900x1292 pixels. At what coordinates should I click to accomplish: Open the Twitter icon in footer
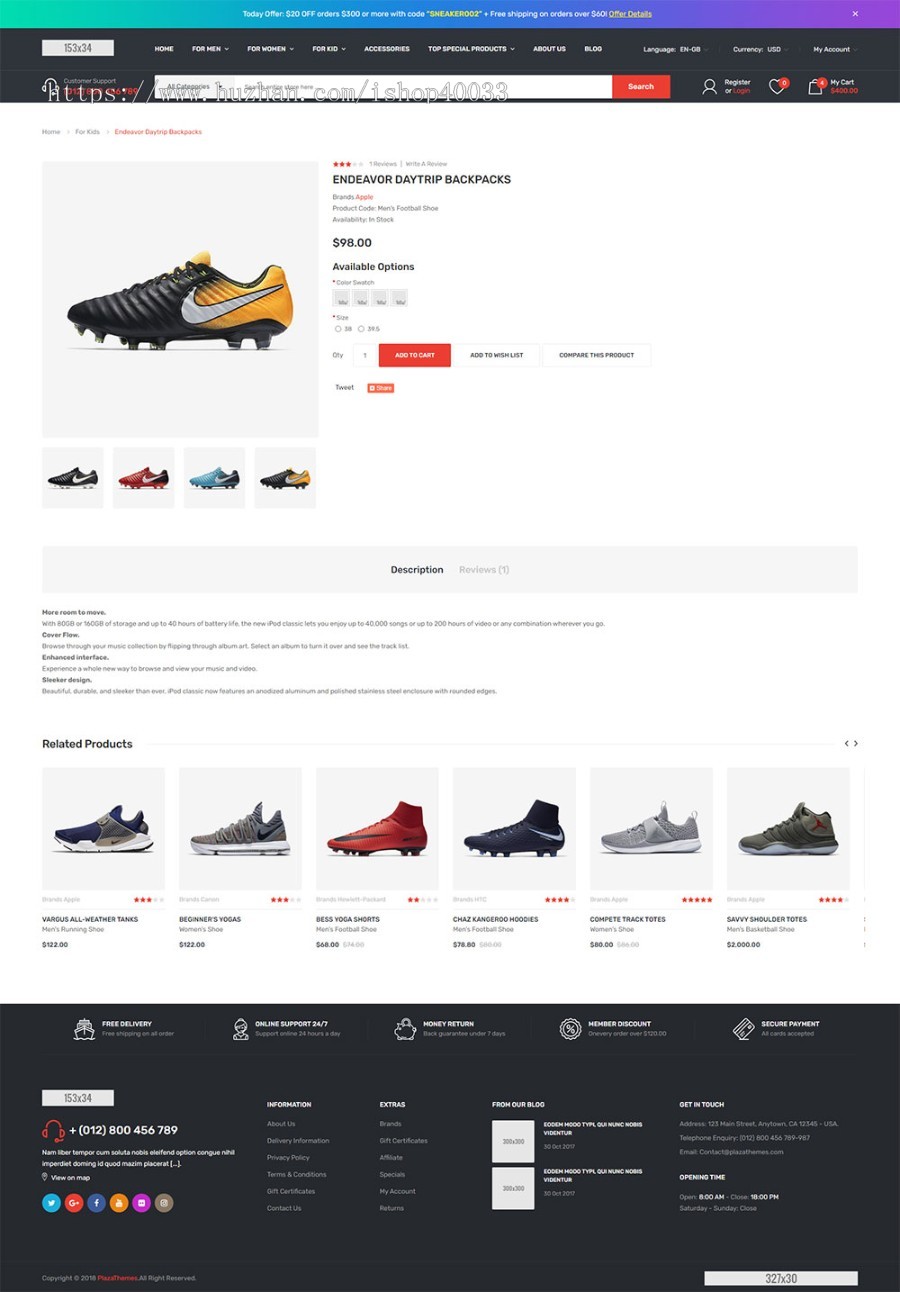coord(51,1203)
